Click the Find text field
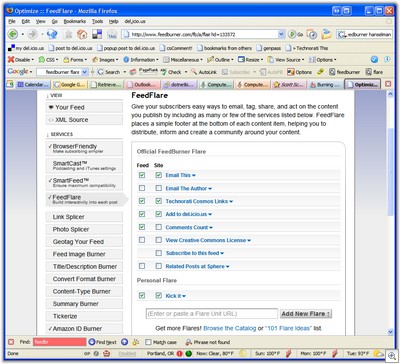Screen dimensions: 400x364 coord(59,342)
